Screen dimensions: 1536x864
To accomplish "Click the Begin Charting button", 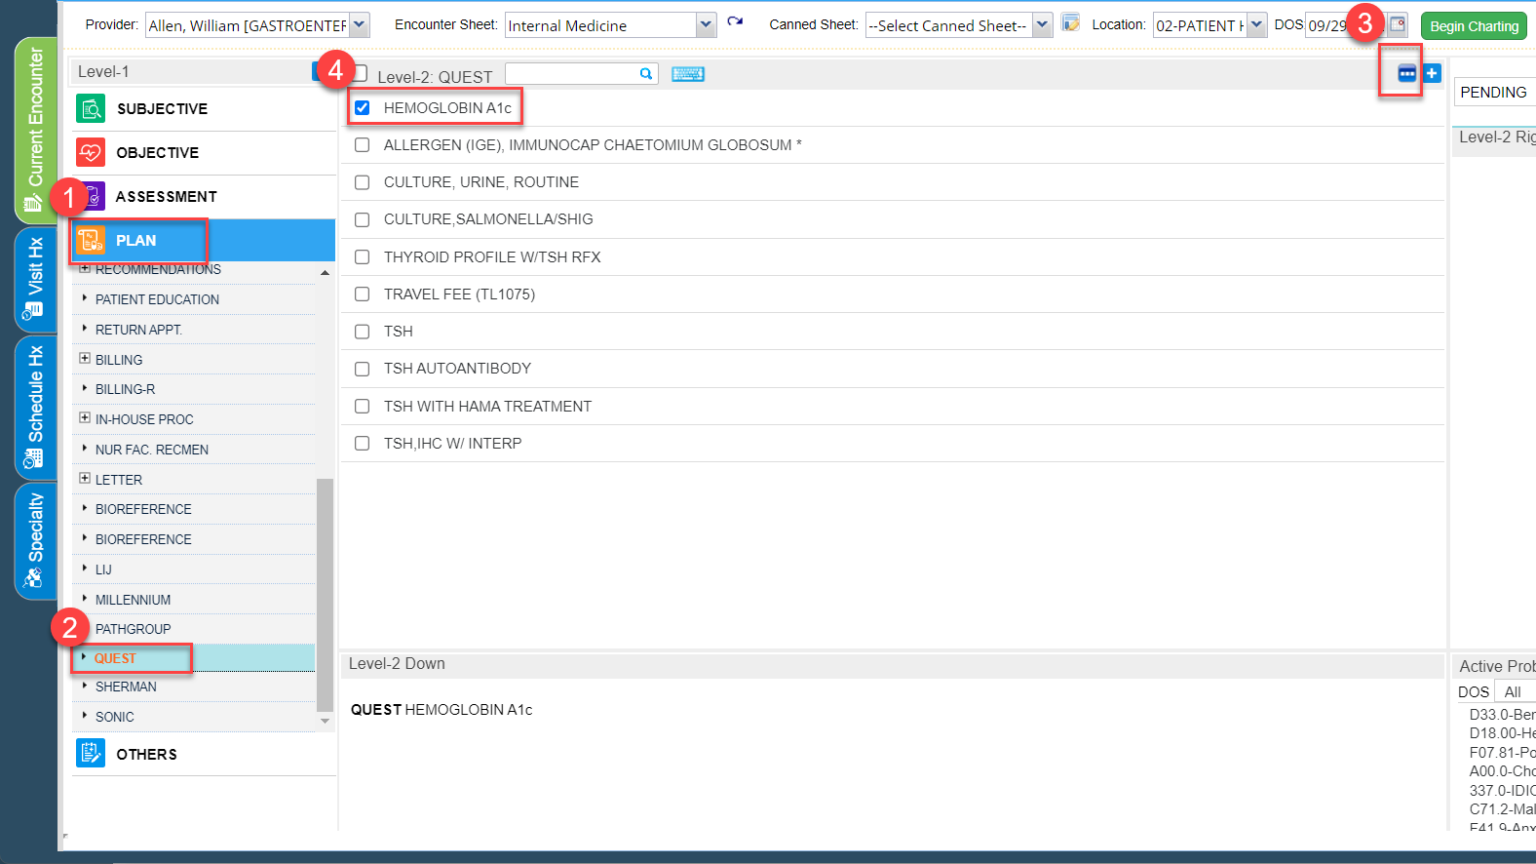I will [1473, 26].
